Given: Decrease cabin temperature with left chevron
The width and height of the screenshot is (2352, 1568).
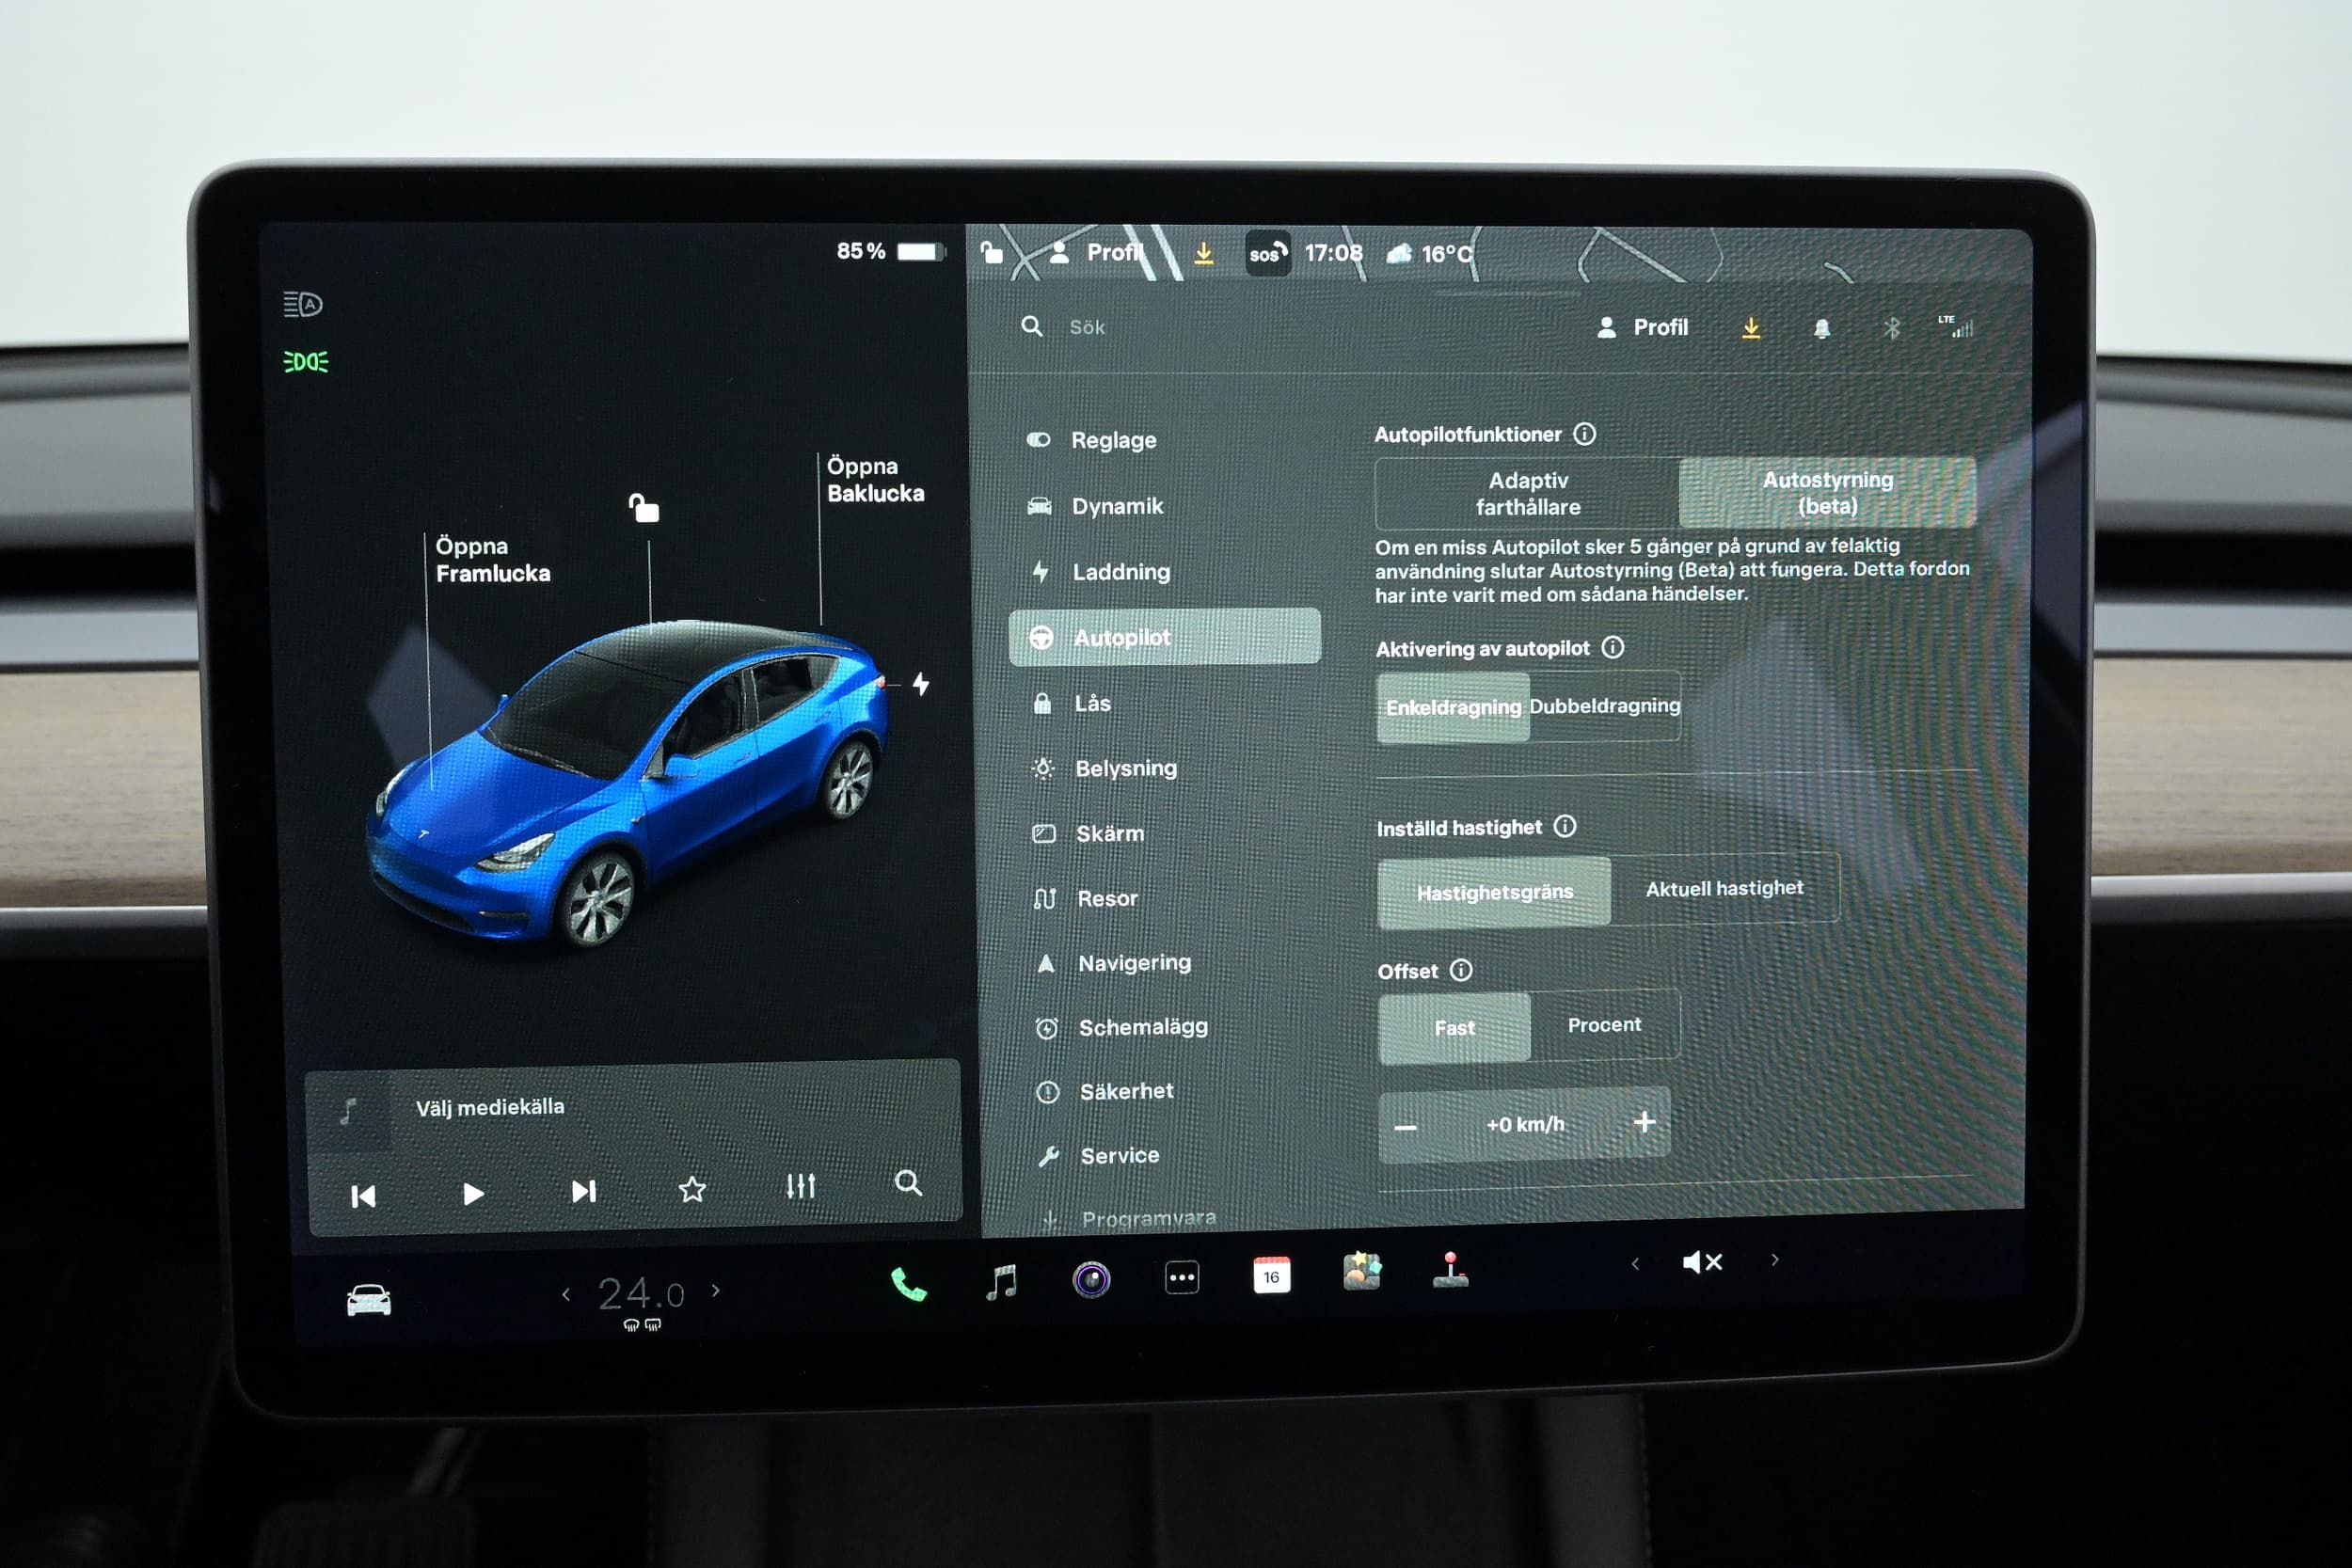Looking at the screenshot, I should point(566,1294).
